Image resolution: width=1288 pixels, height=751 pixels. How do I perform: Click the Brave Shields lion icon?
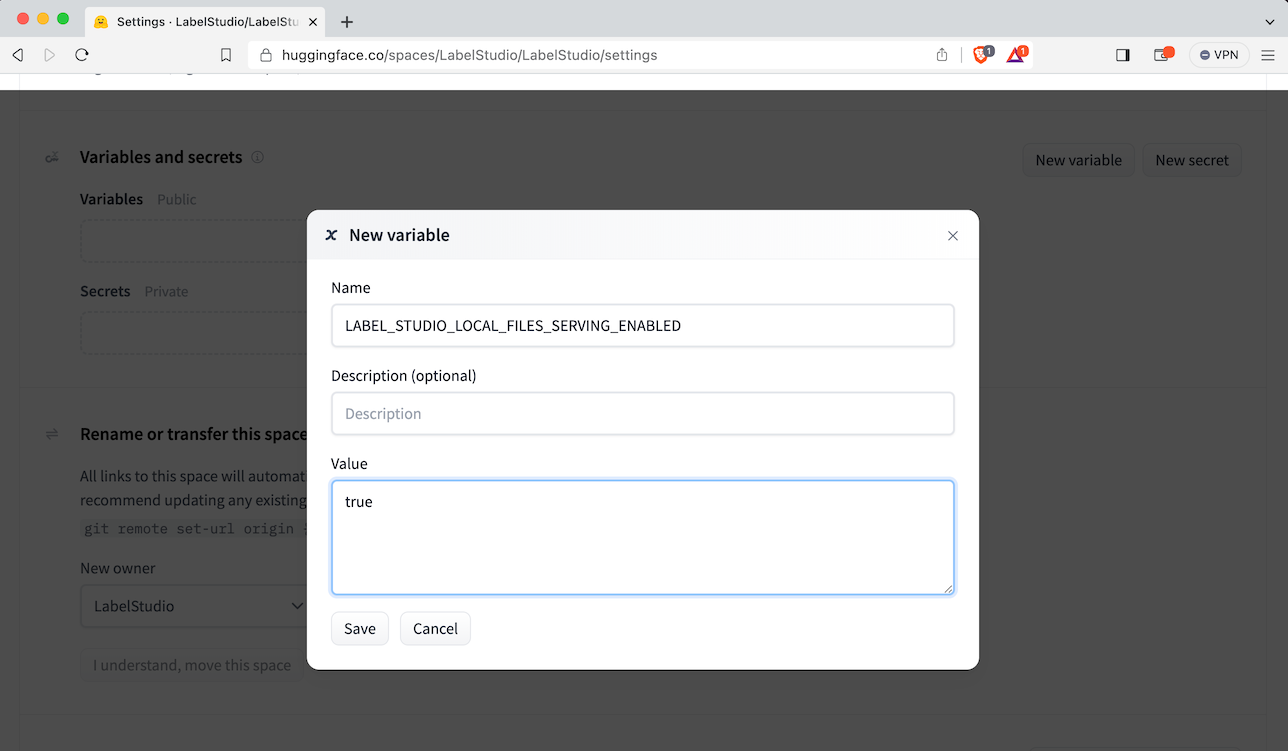[982, 55]
